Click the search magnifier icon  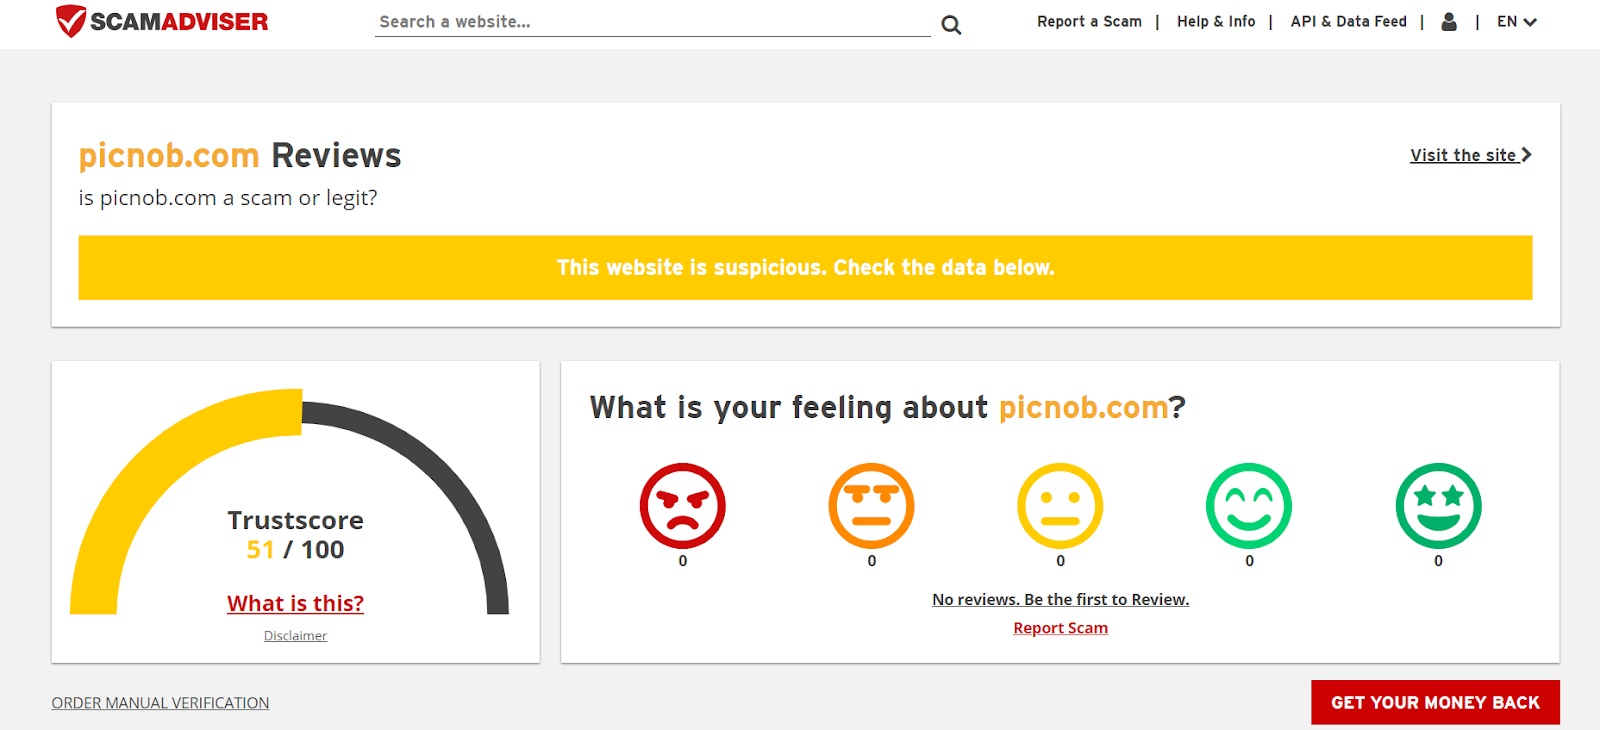click(951, 25)
